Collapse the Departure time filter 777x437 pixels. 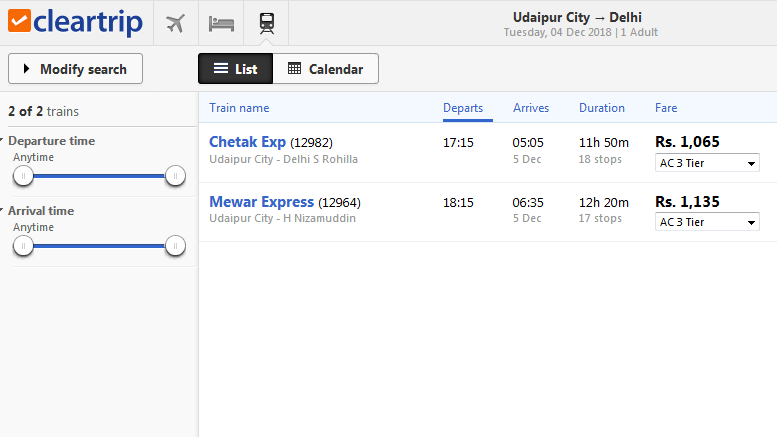[50, 141]
